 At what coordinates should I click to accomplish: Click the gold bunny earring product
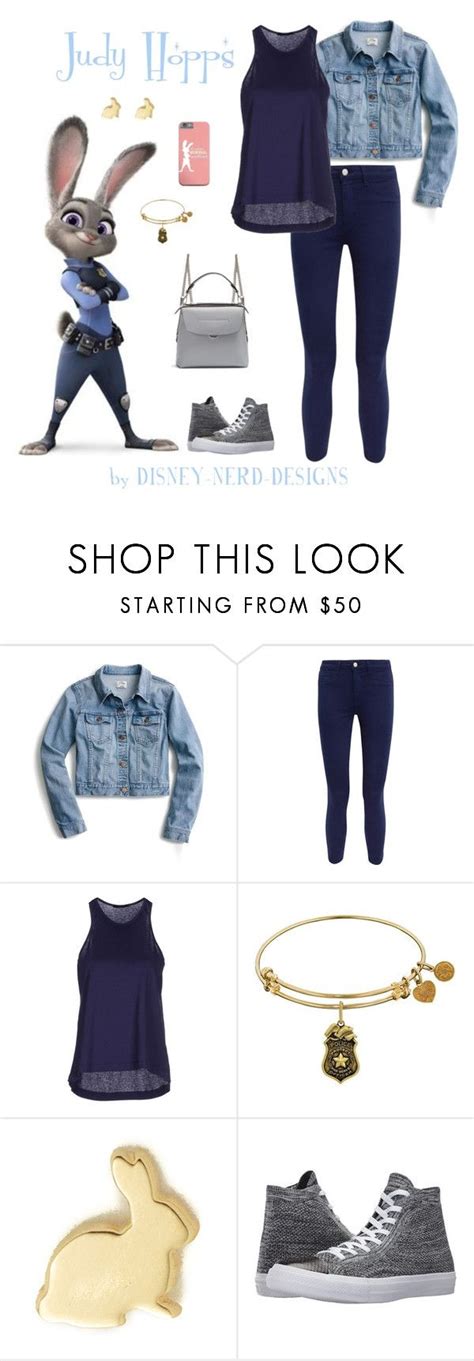point(118,1238)
